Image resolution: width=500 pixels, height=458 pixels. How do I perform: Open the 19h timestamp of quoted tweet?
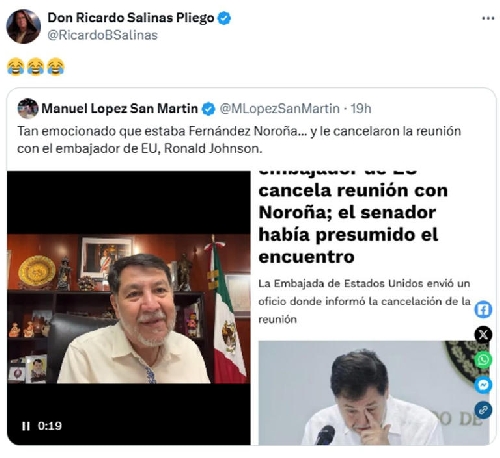(361, 109)
